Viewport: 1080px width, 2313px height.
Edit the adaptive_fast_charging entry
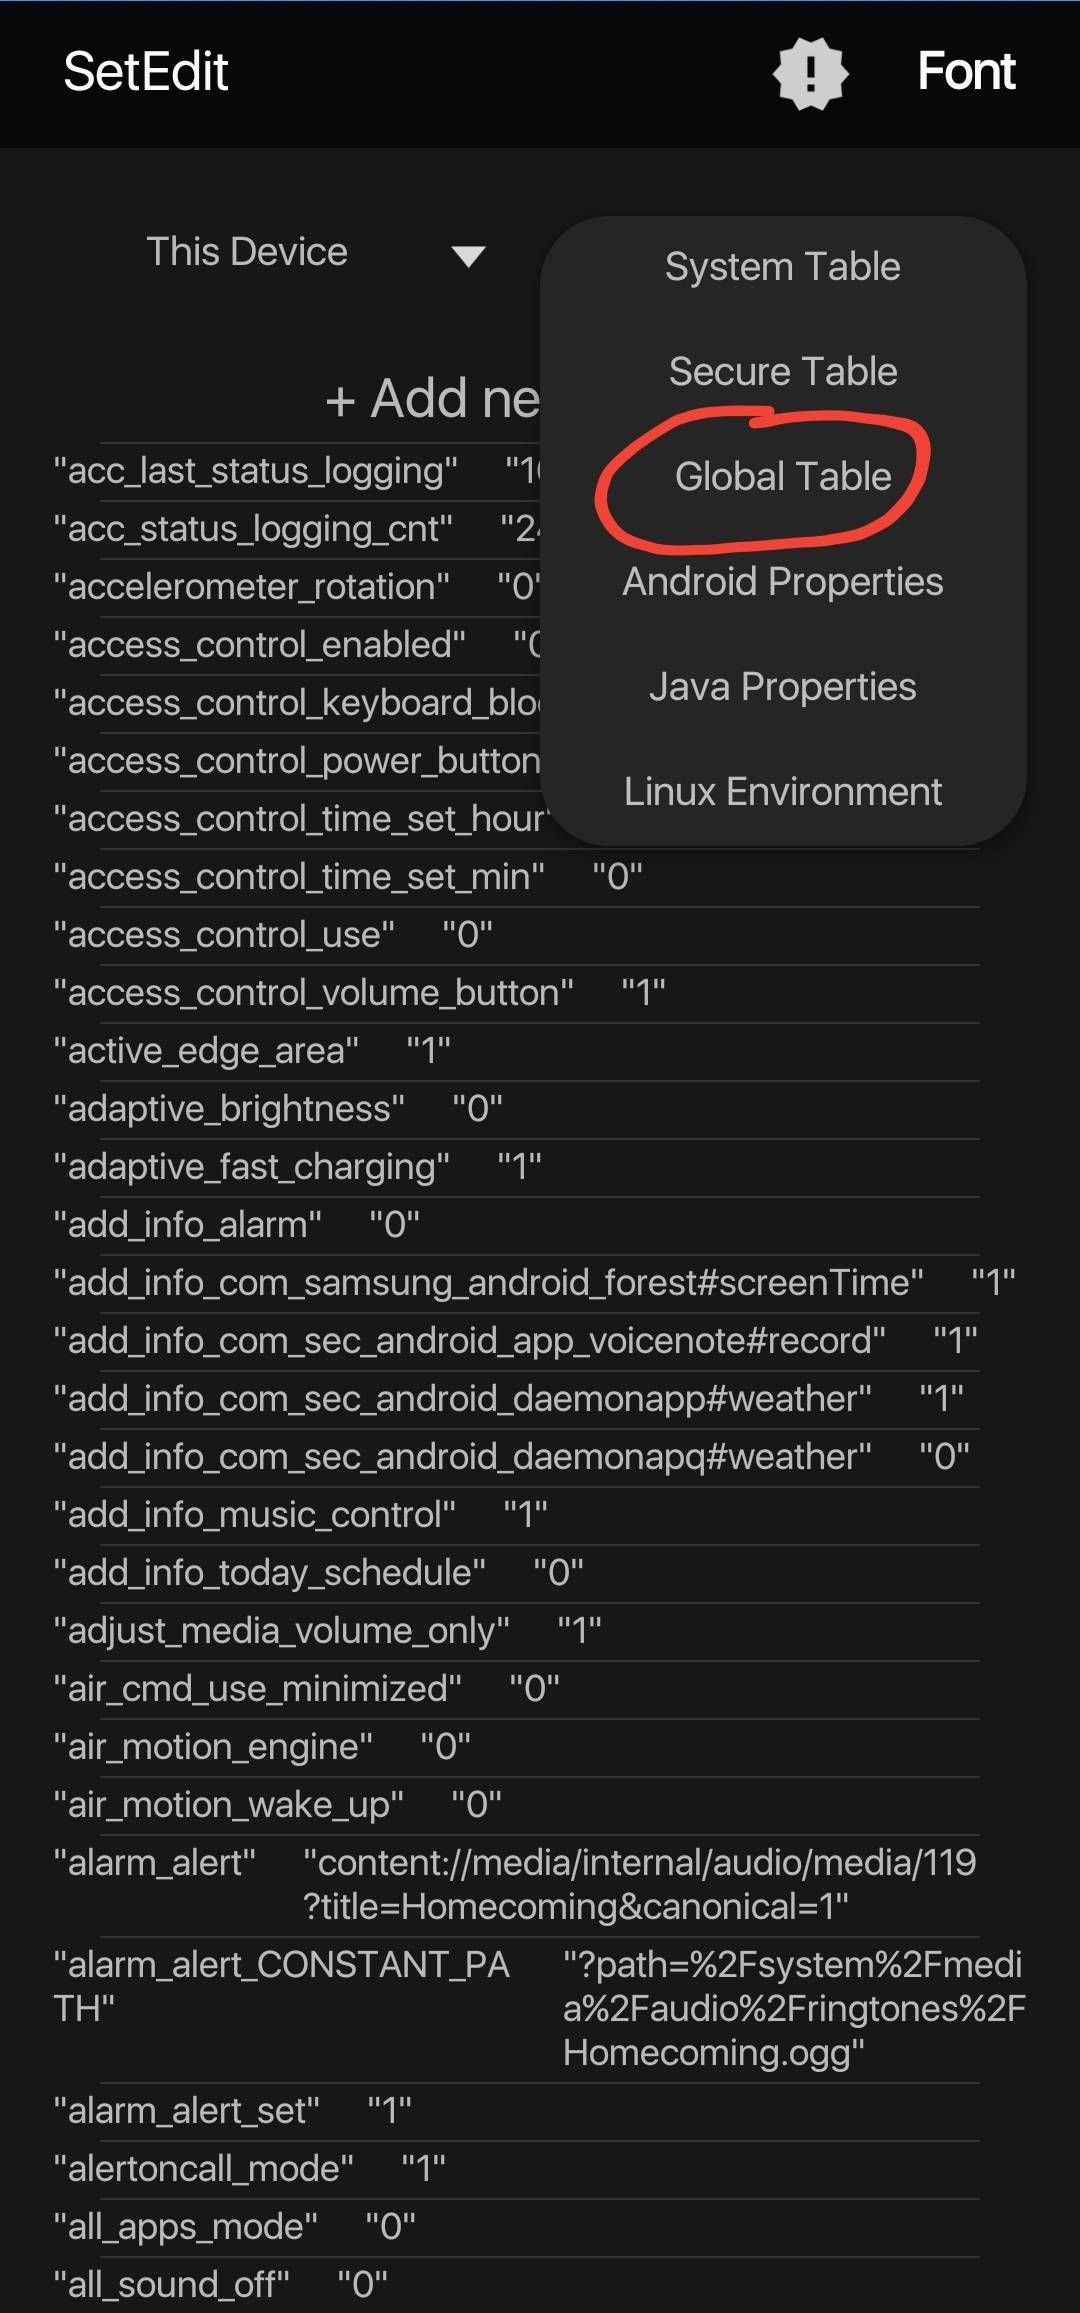pos(298,1167)
